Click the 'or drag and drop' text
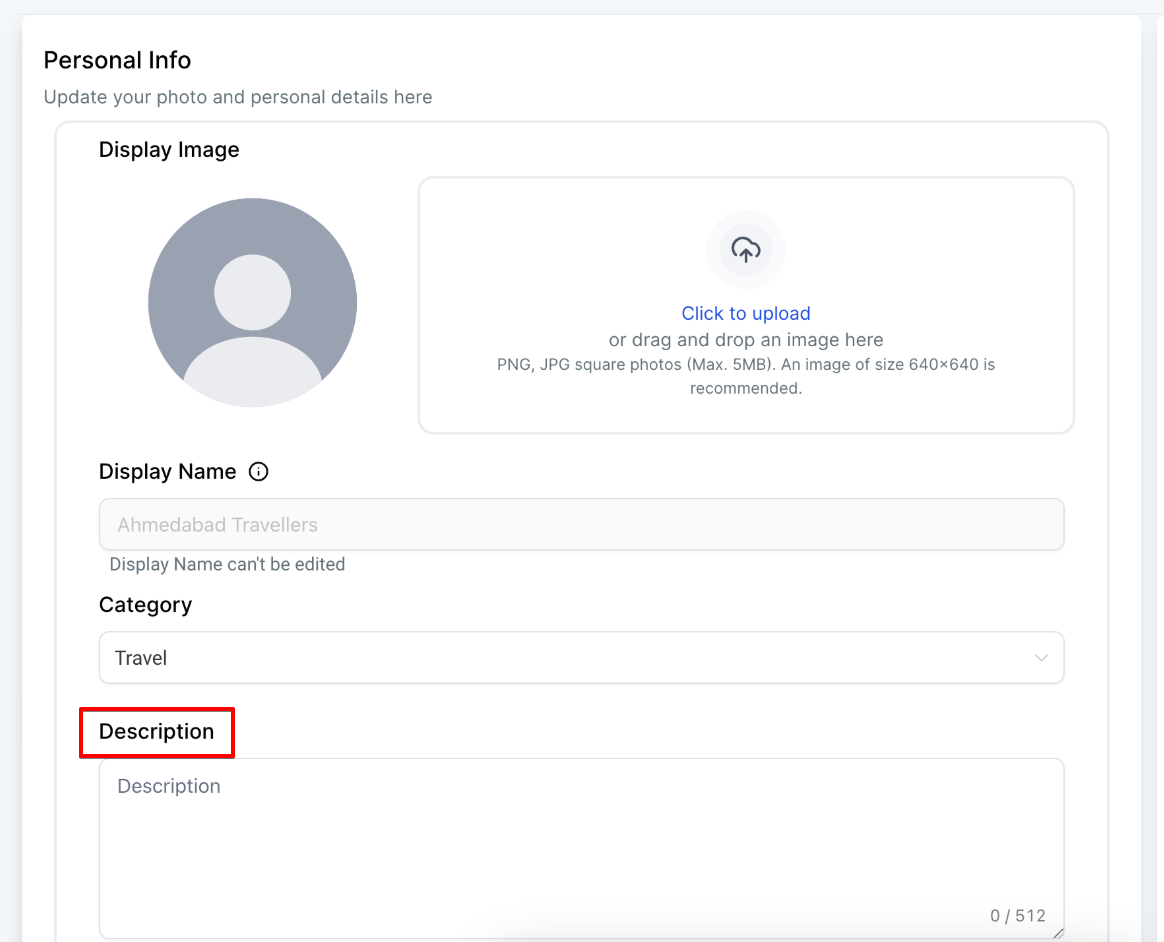 pyautogui.click(x=746, y=340)
